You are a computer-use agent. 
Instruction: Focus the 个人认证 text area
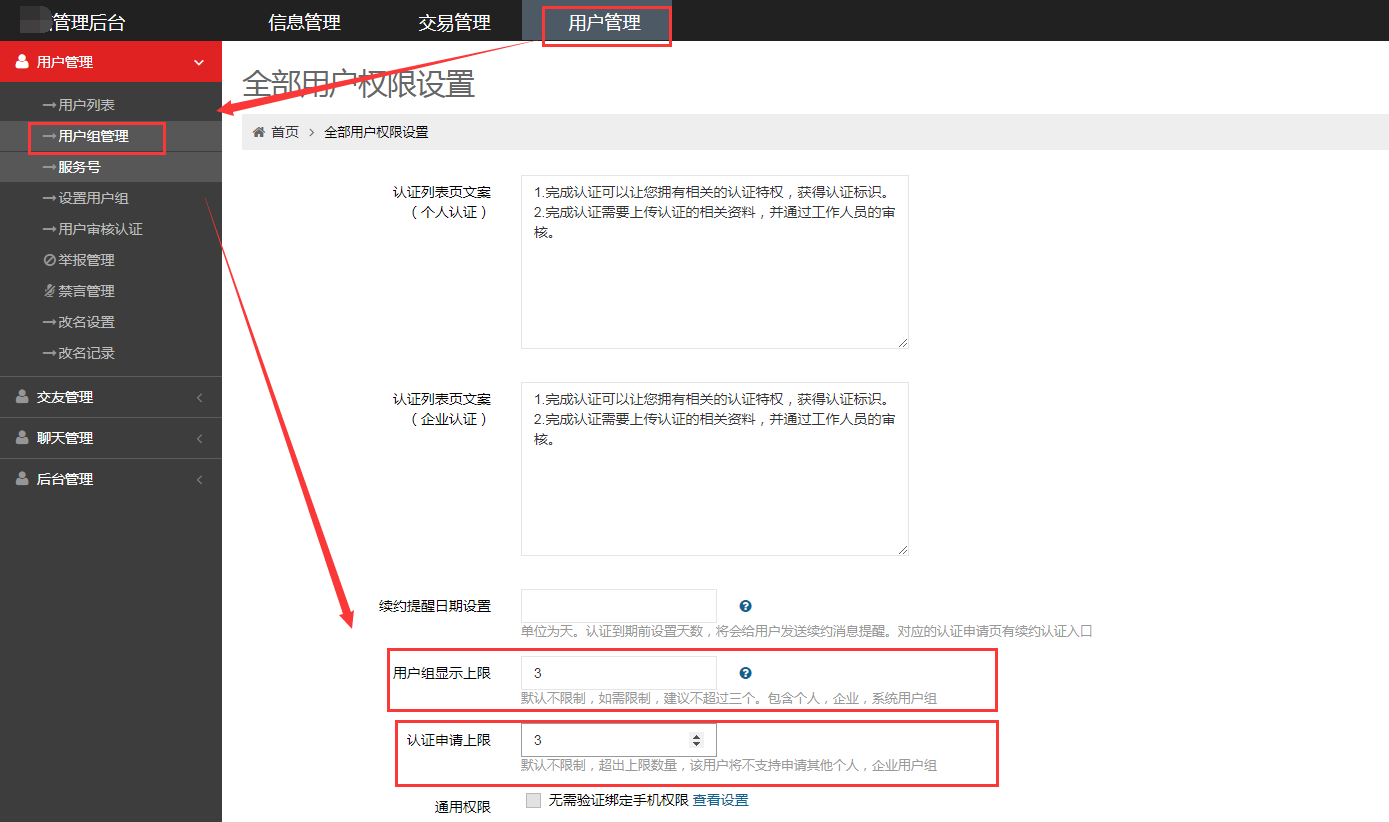(x=715, y=262)
